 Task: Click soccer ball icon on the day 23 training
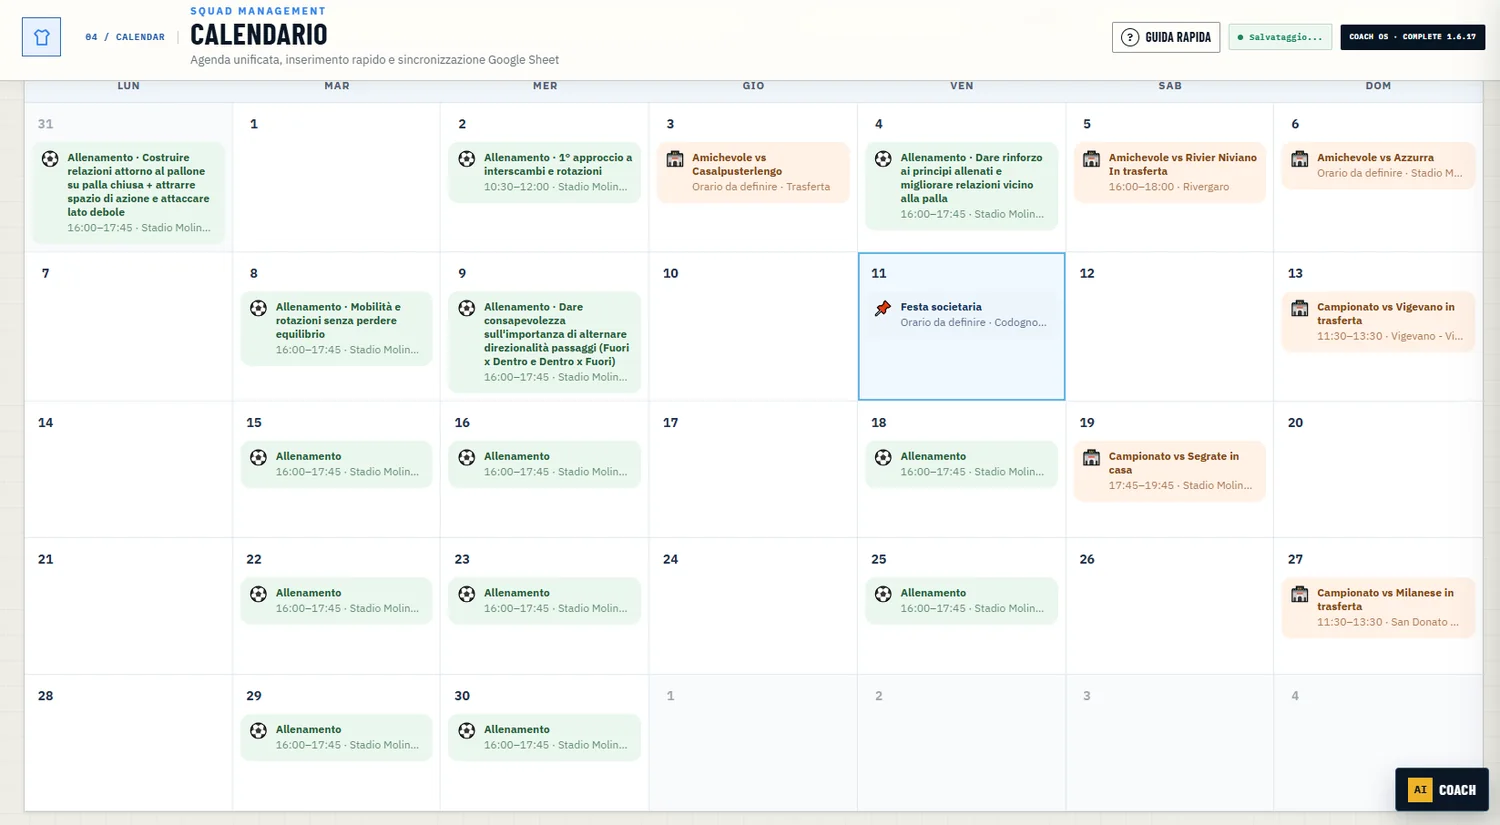467,594
